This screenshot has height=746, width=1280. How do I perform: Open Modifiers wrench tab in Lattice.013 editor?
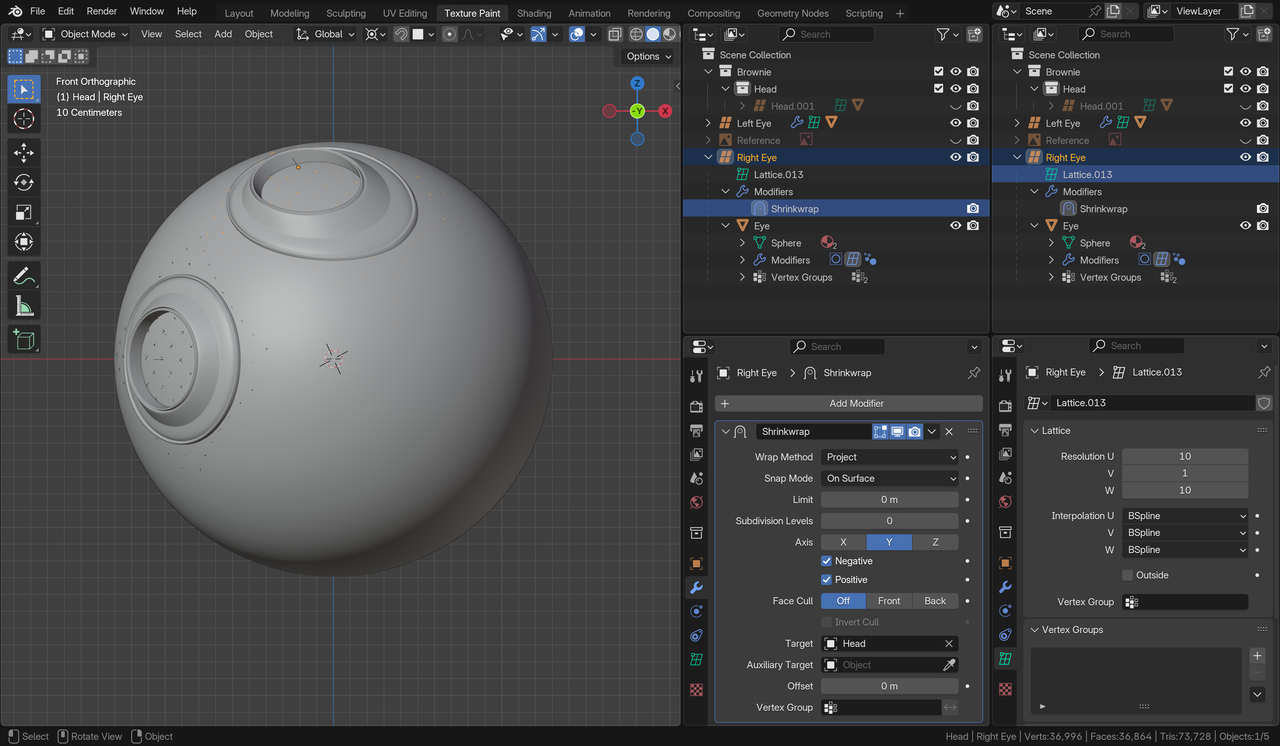coord(1006,587)
